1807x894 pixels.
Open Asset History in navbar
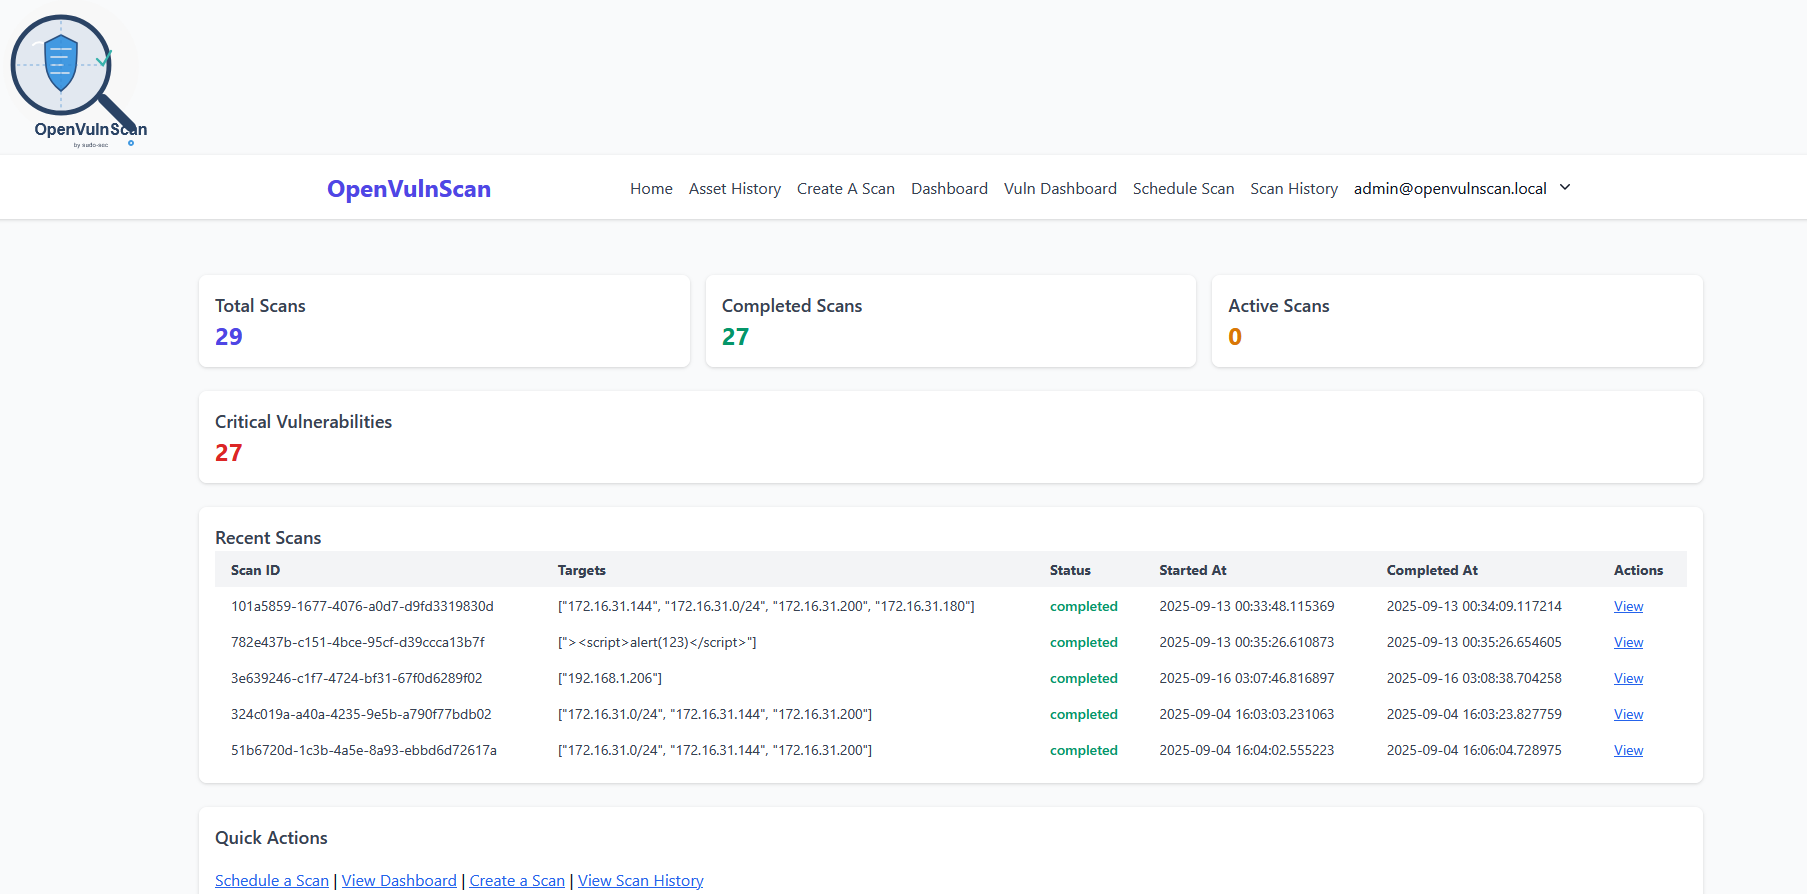pos(734,188)
